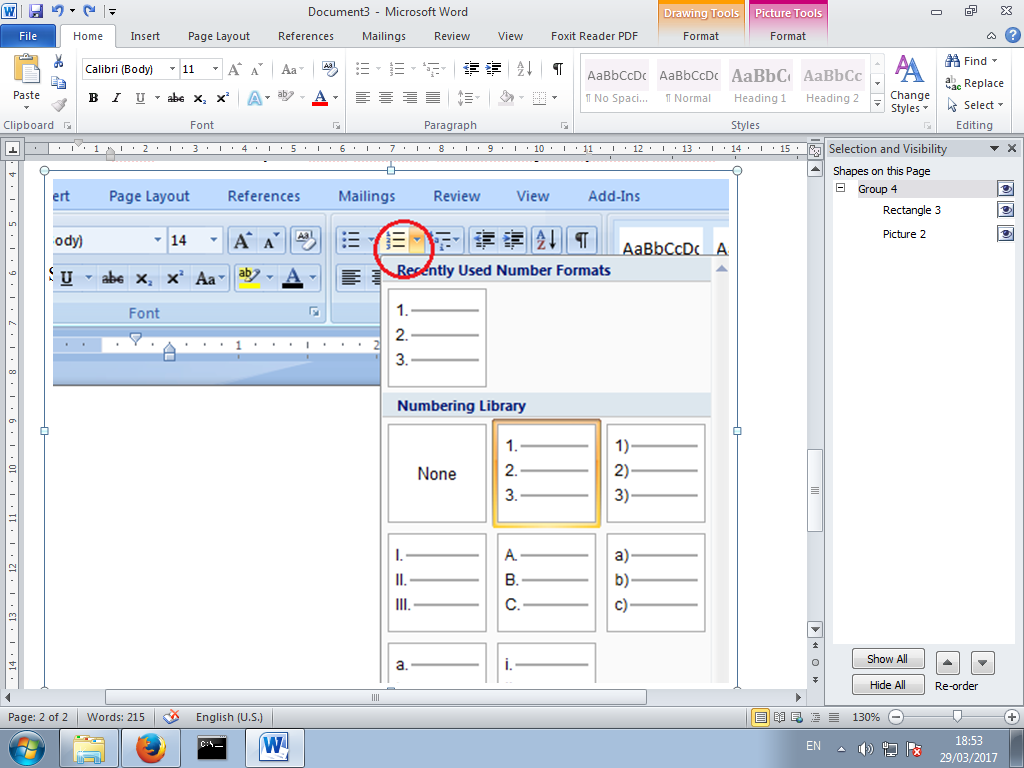Click the Hide All button
1024x768 pixels.
click(888, 684)
